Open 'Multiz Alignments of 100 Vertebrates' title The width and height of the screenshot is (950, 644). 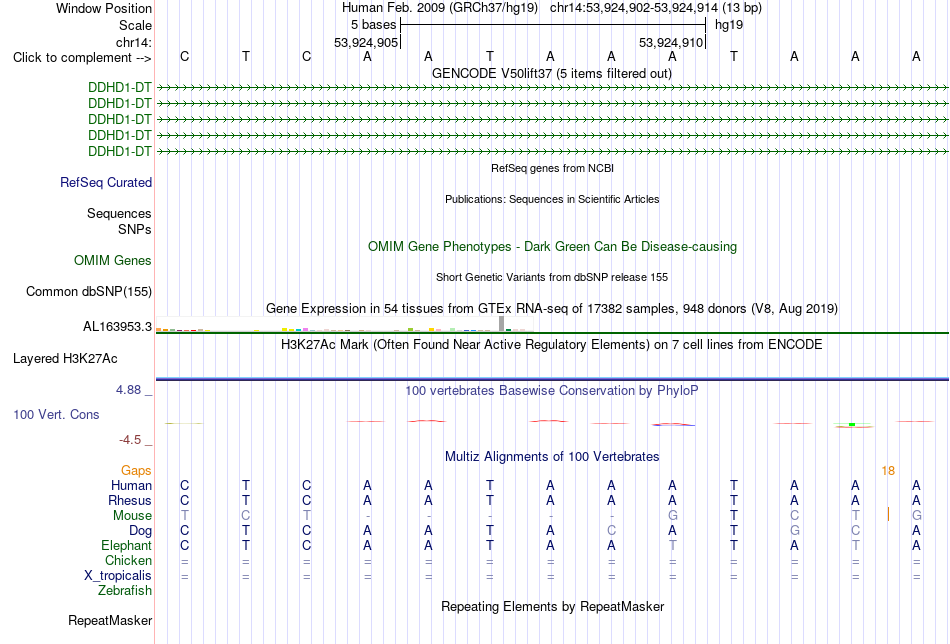[552, 457]
